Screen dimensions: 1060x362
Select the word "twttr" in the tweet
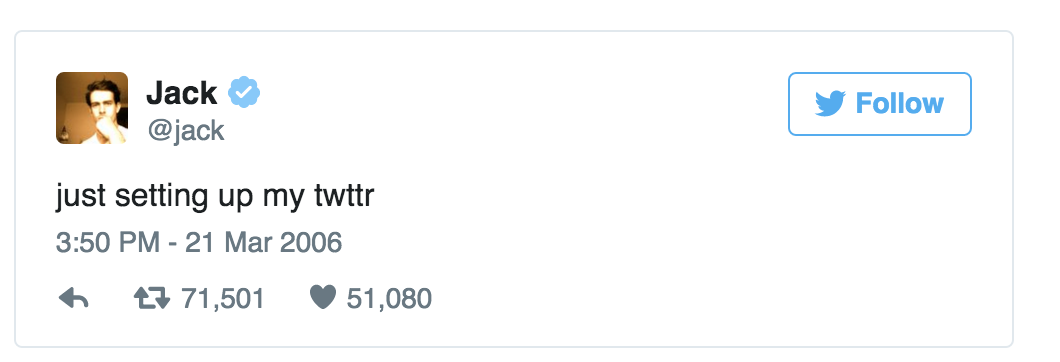(x=345, y=196)
